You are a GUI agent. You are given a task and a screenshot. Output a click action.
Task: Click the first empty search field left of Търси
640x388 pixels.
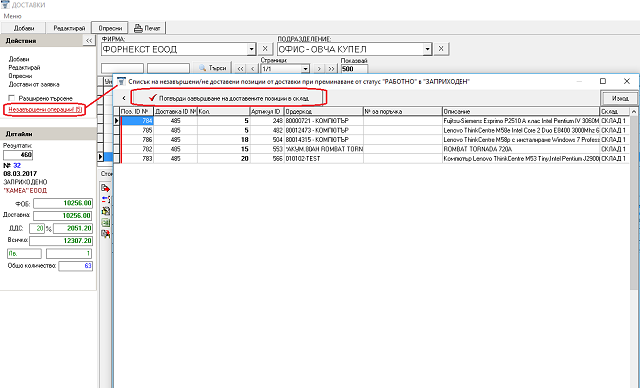[x=122, y=69]
